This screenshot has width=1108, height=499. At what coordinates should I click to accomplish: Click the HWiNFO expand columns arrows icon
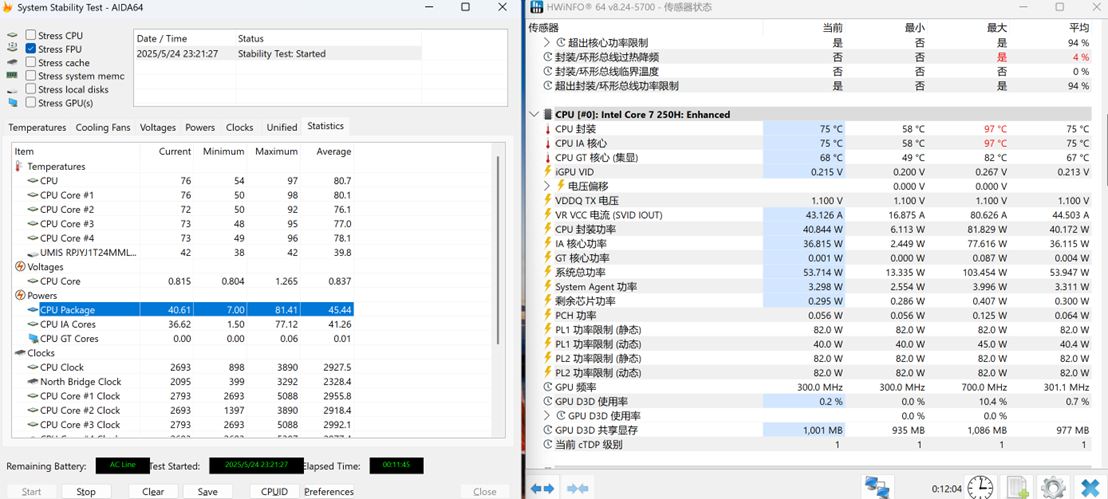point(542,488)
